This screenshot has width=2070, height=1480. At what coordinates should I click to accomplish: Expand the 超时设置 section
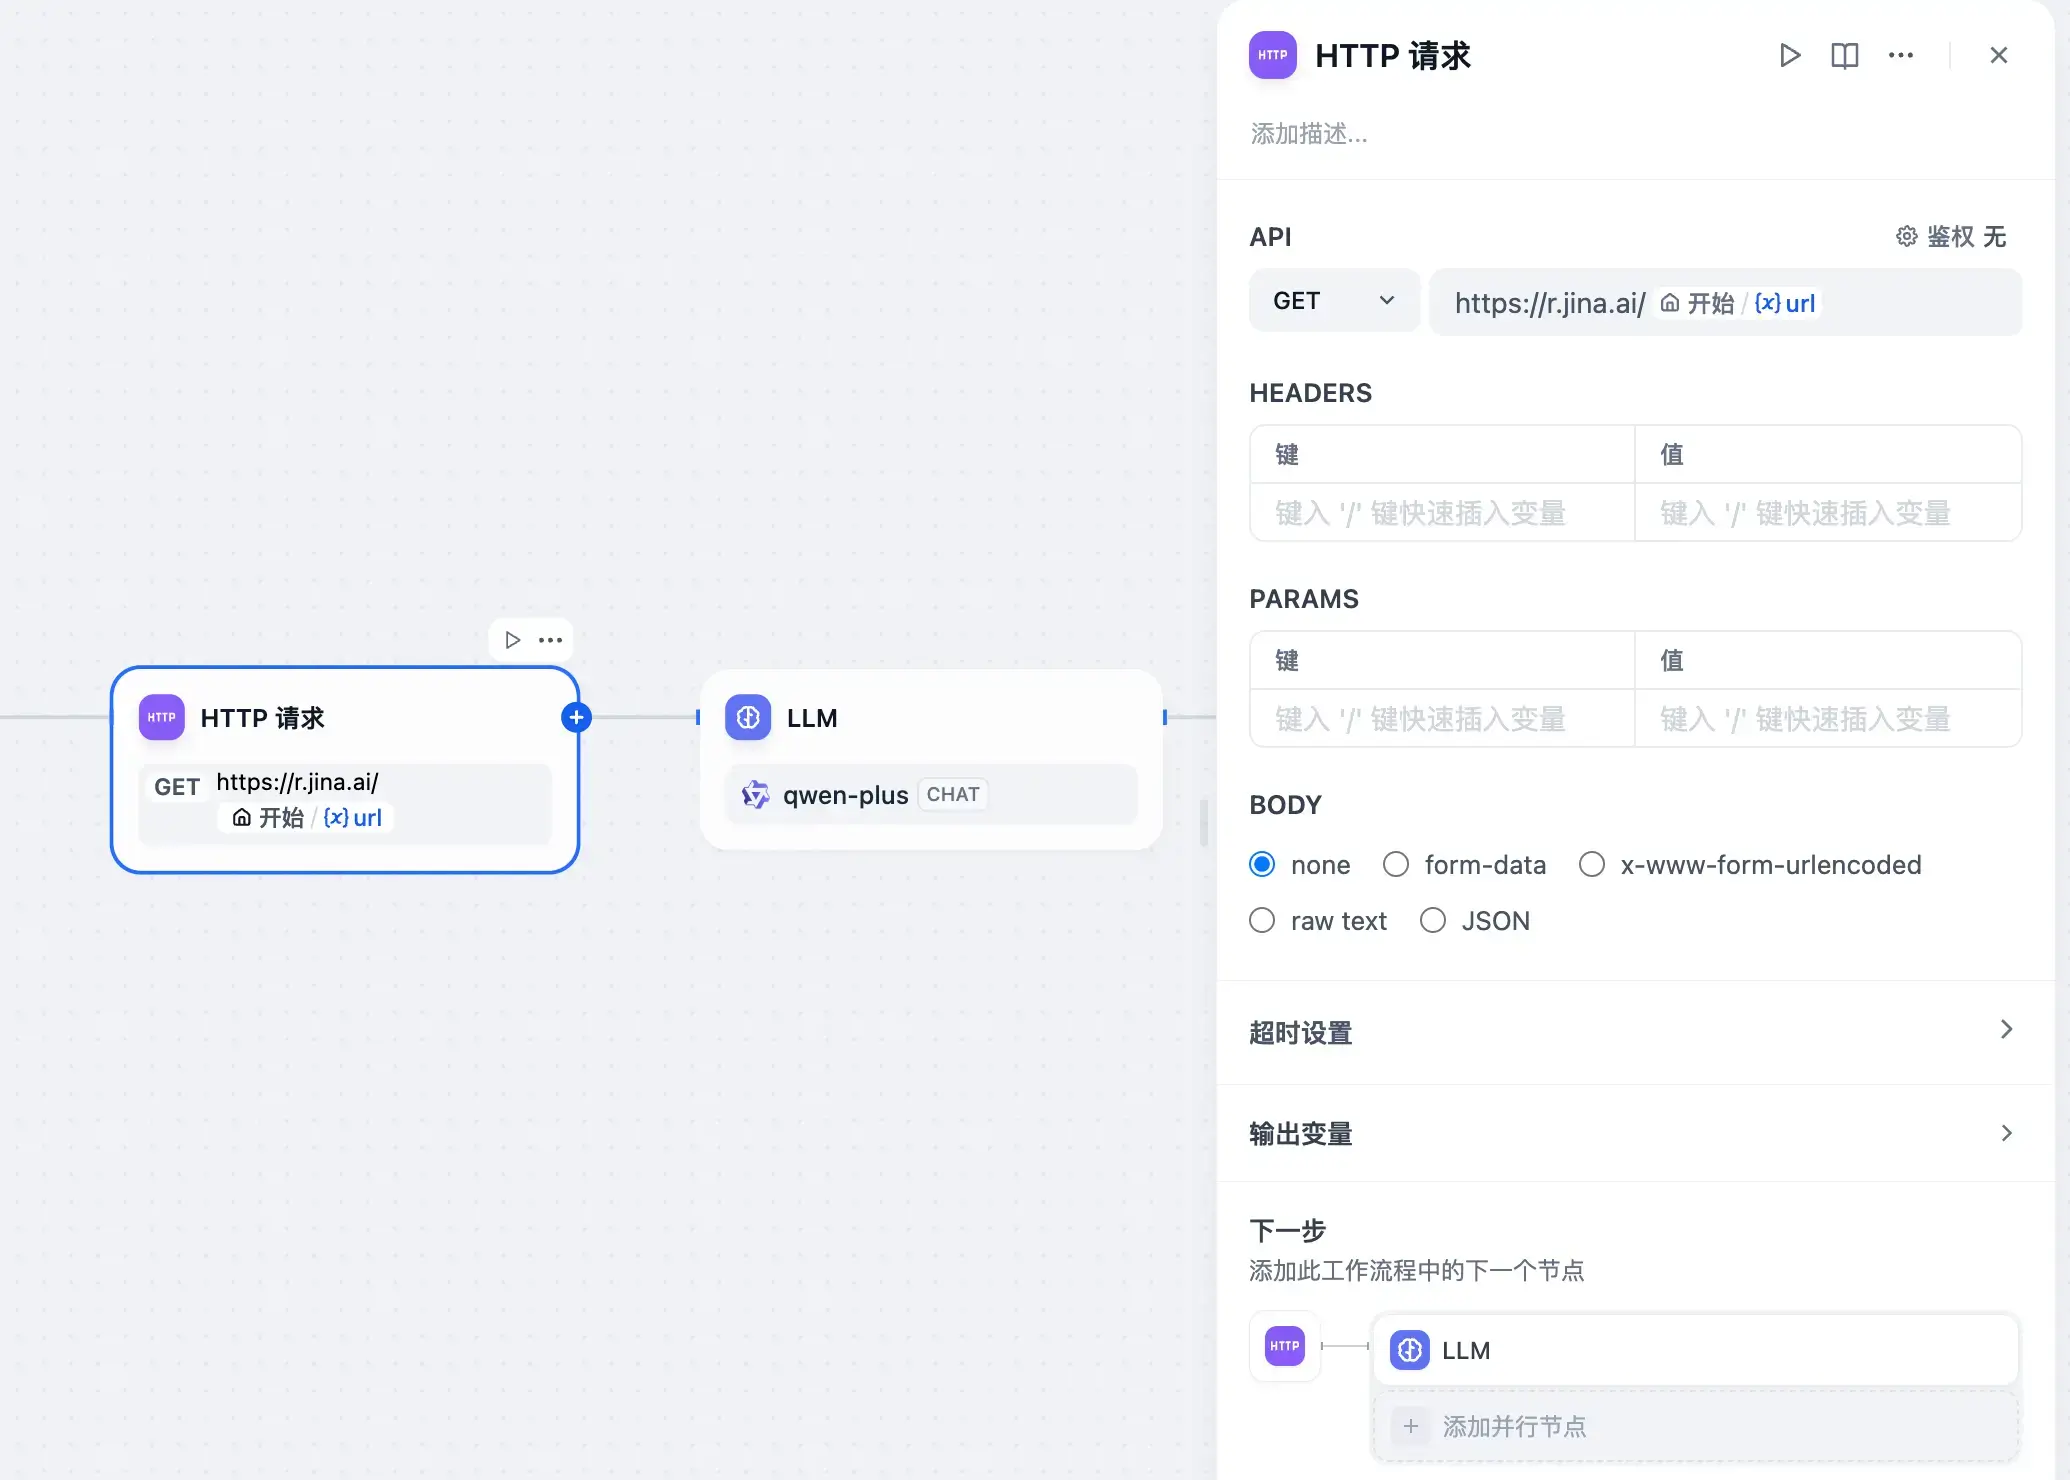click(x=1635, y=1032)
